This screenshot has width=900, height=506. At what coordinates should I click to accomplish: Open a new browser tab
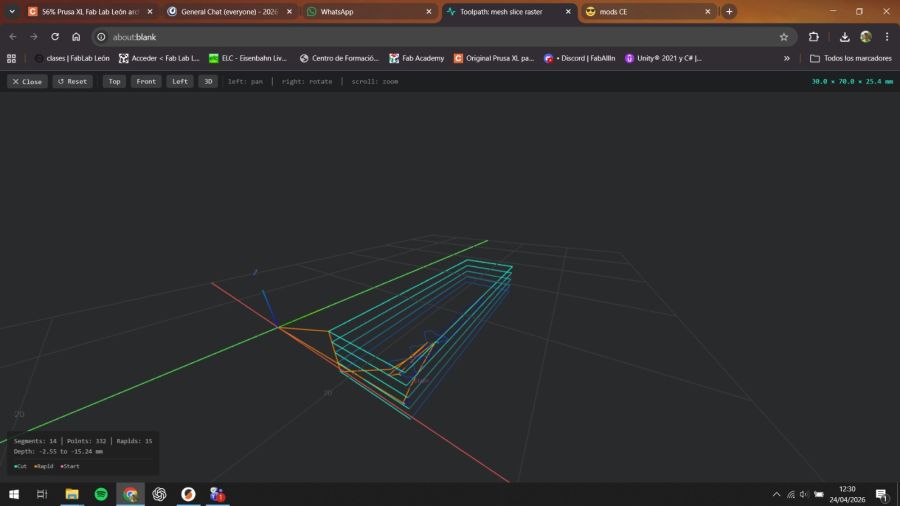(729, 11)
